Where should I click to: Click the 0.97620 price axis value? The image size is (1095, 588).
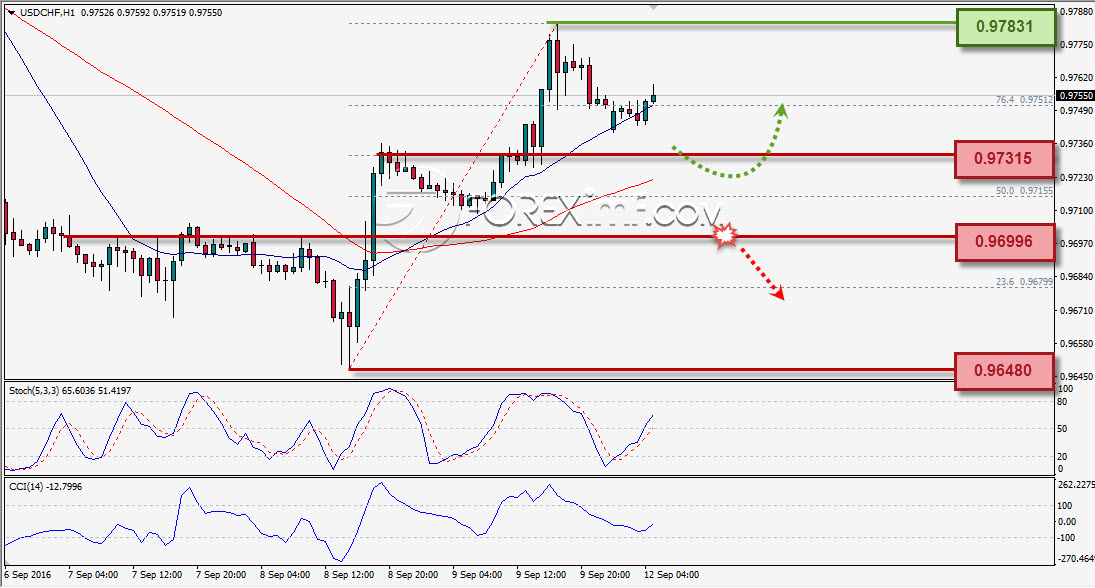tap(1076, 78)
